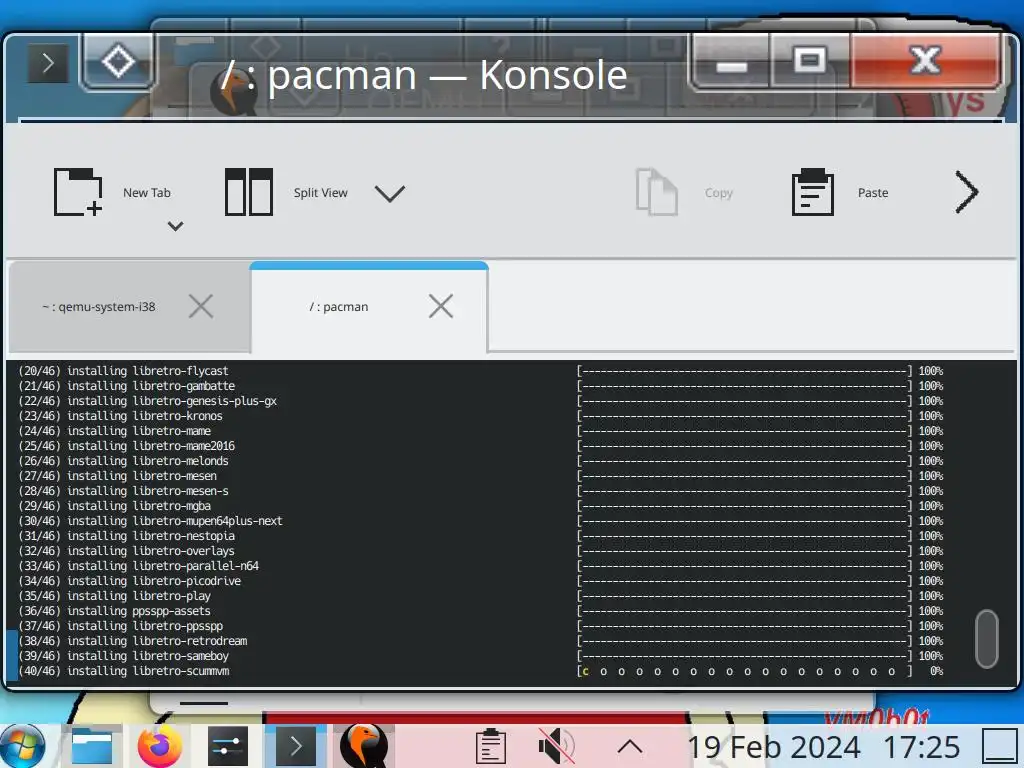Click the Paste label in the toolbar
1024x768 pixels.
[x=873, y=193]
